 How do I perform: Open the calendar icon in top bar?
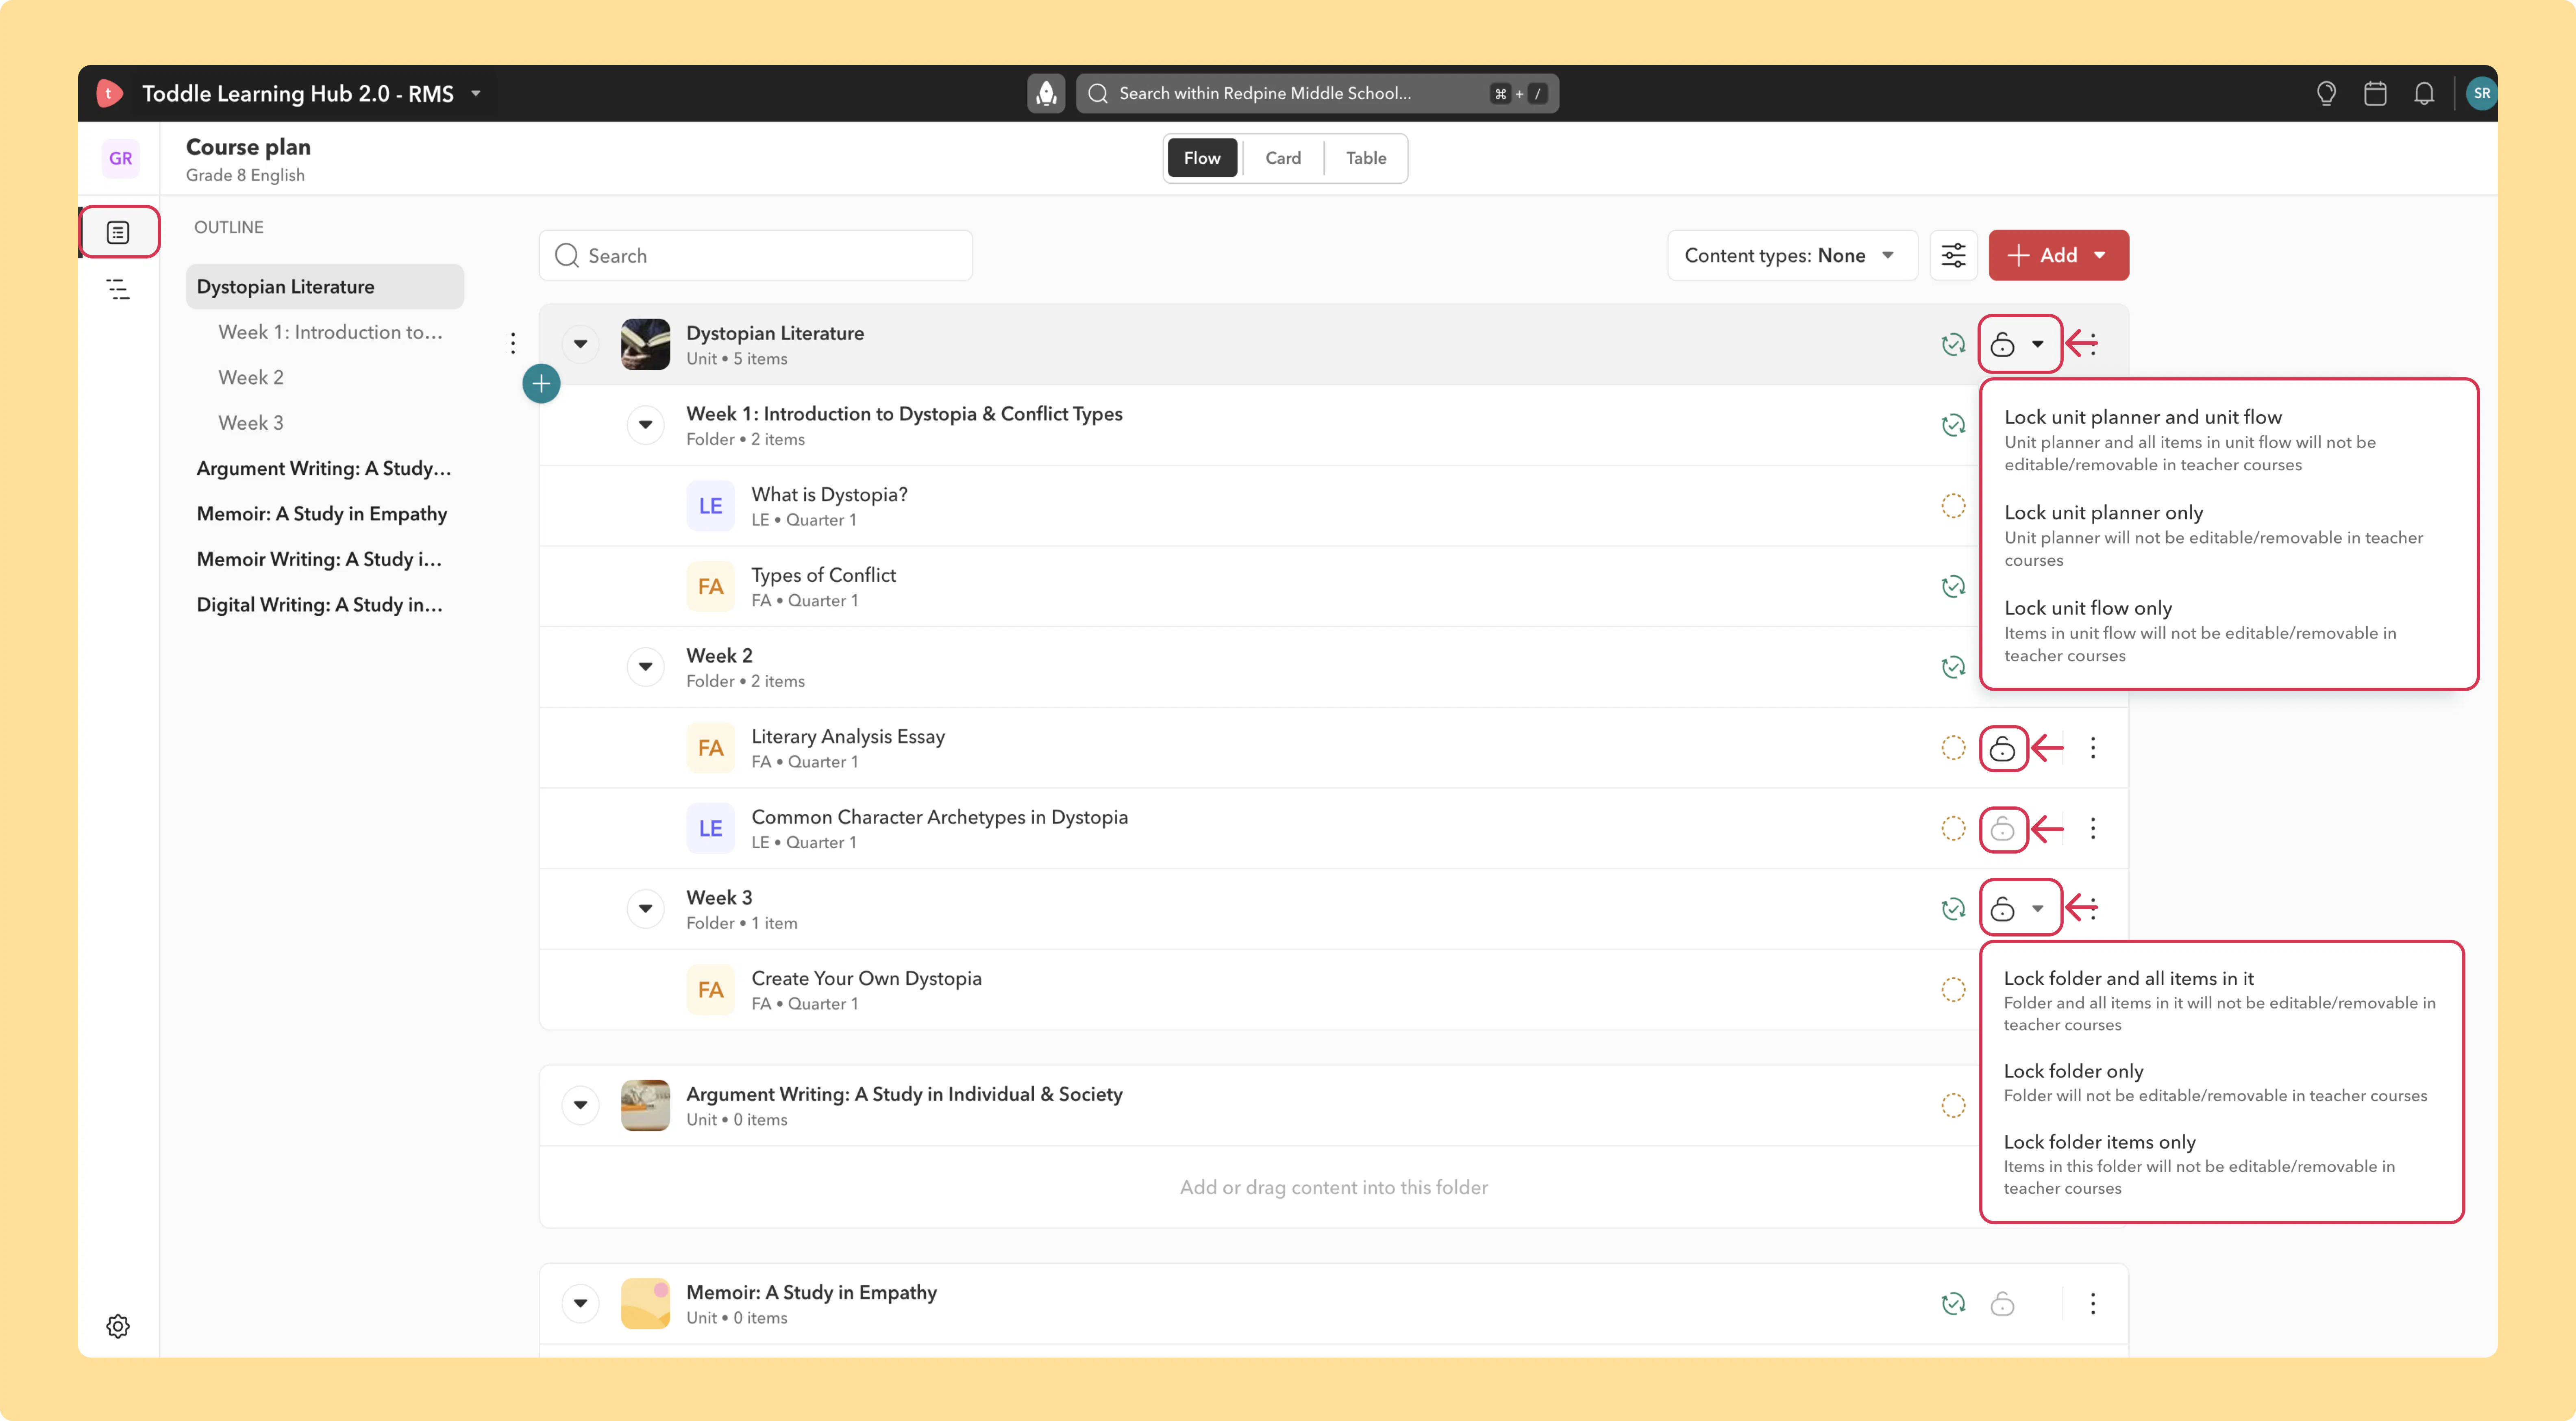[2375, 93]
